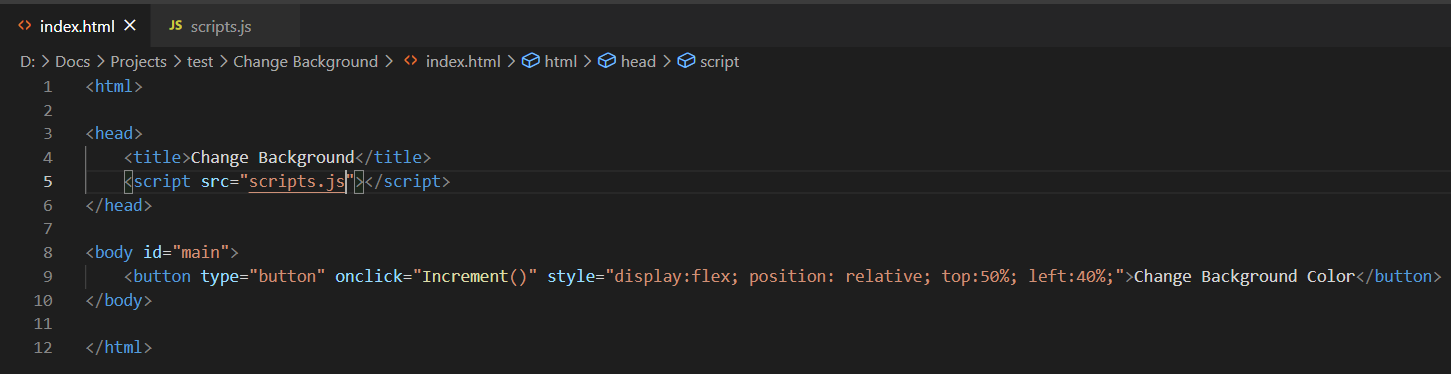Click the JS icon on scripts.js tab
Viewport: 1451px width, 374px height.
pos(176,26)
